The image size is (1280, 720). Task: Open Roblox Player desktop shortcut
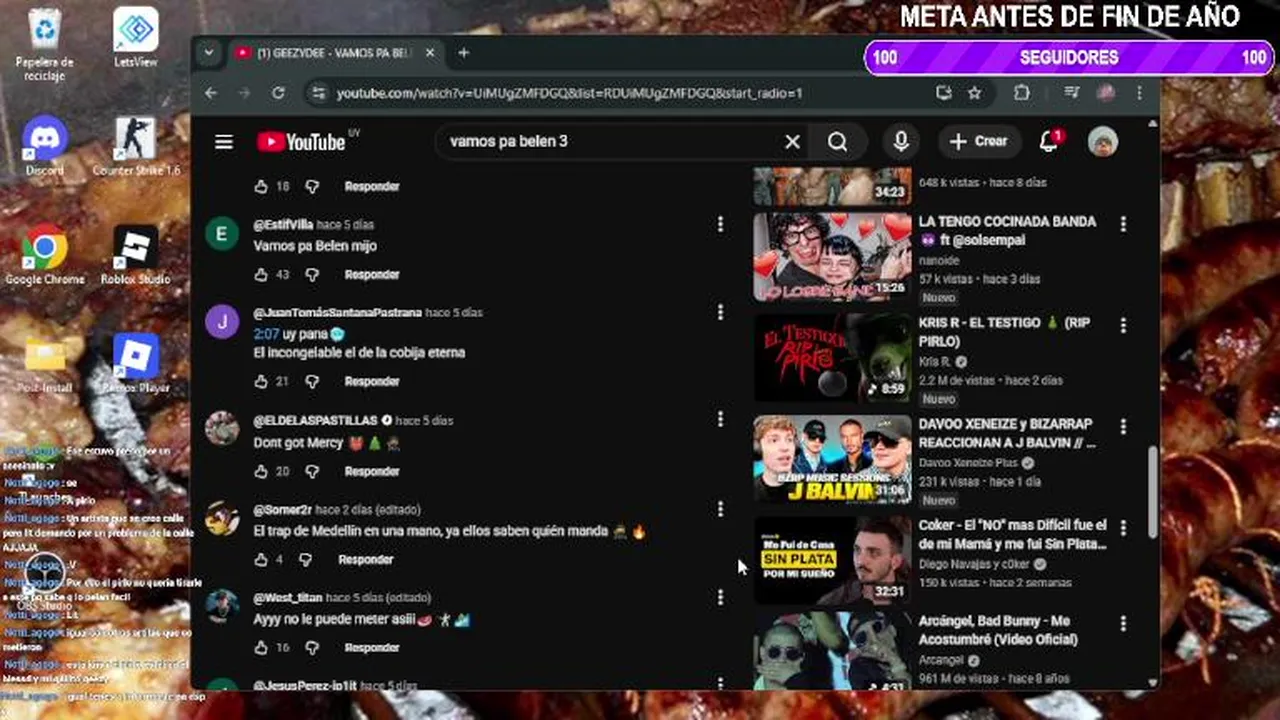pos(136,364)
